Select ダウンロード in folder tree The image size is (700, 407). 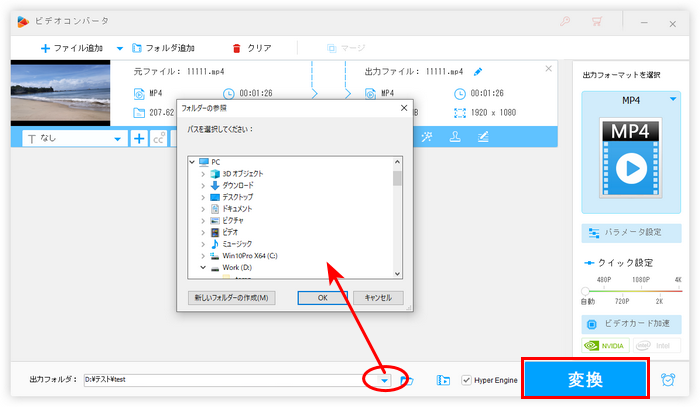pos(238,185)
